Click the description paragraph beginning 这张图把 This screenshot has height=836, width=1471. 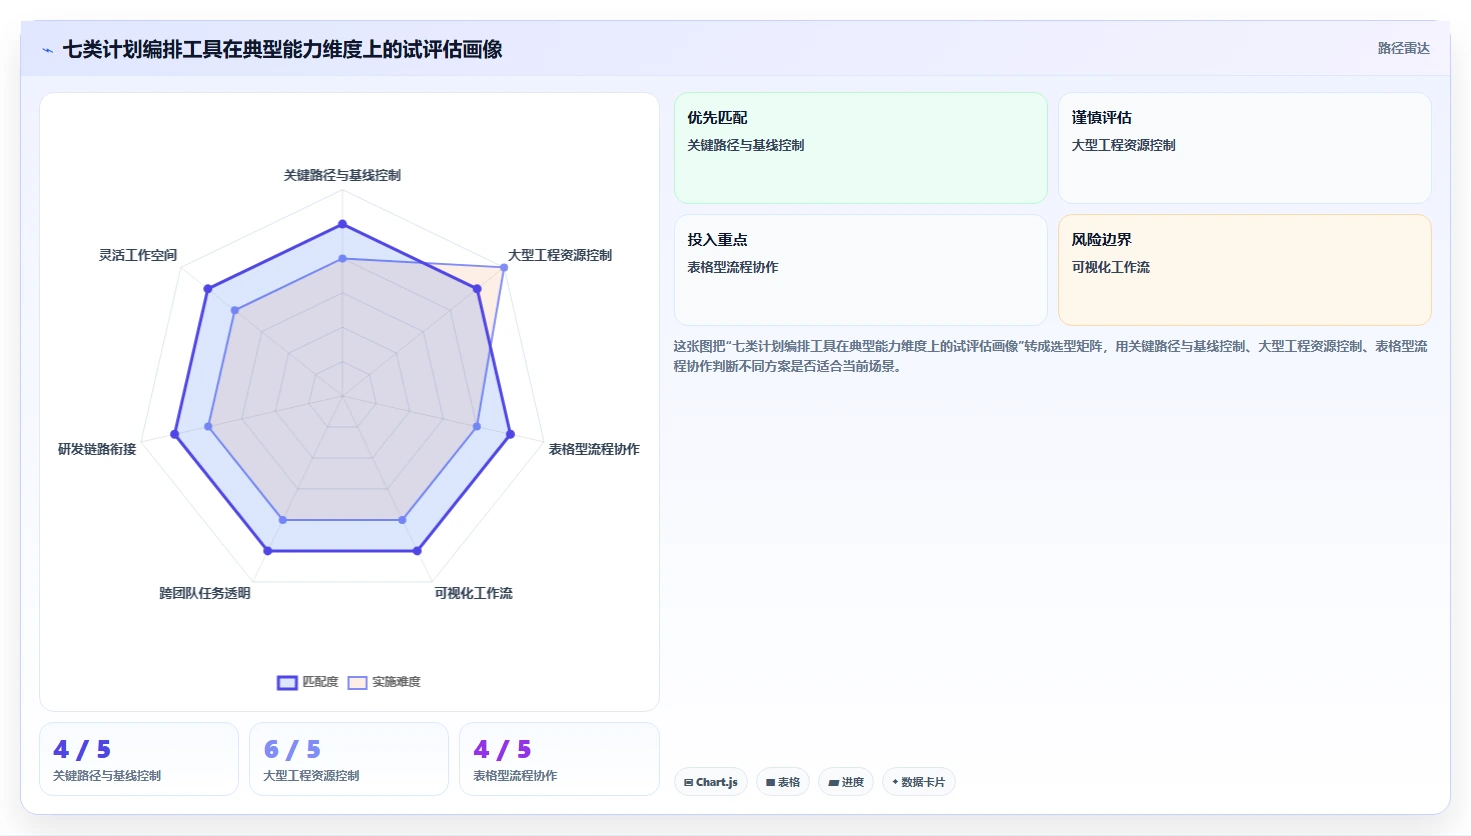tap(1051, 356)
